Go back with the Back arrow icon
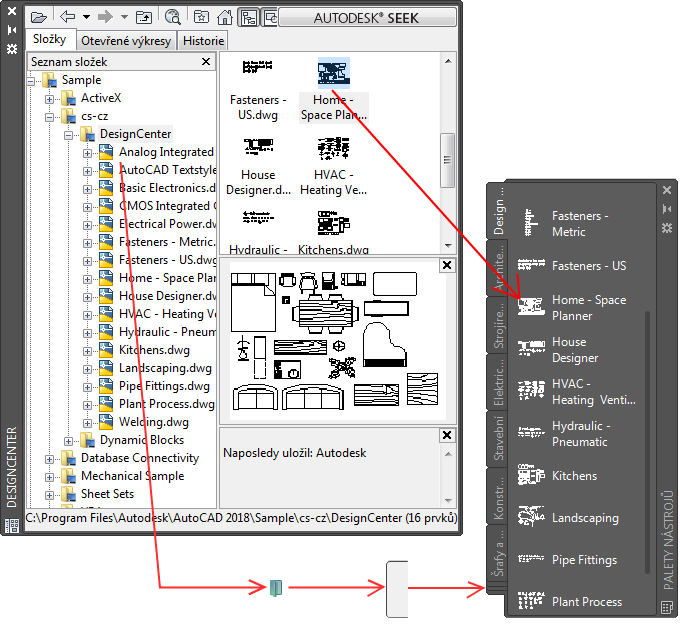The width and height of the screenshot is (680, 628). point(67,17)
